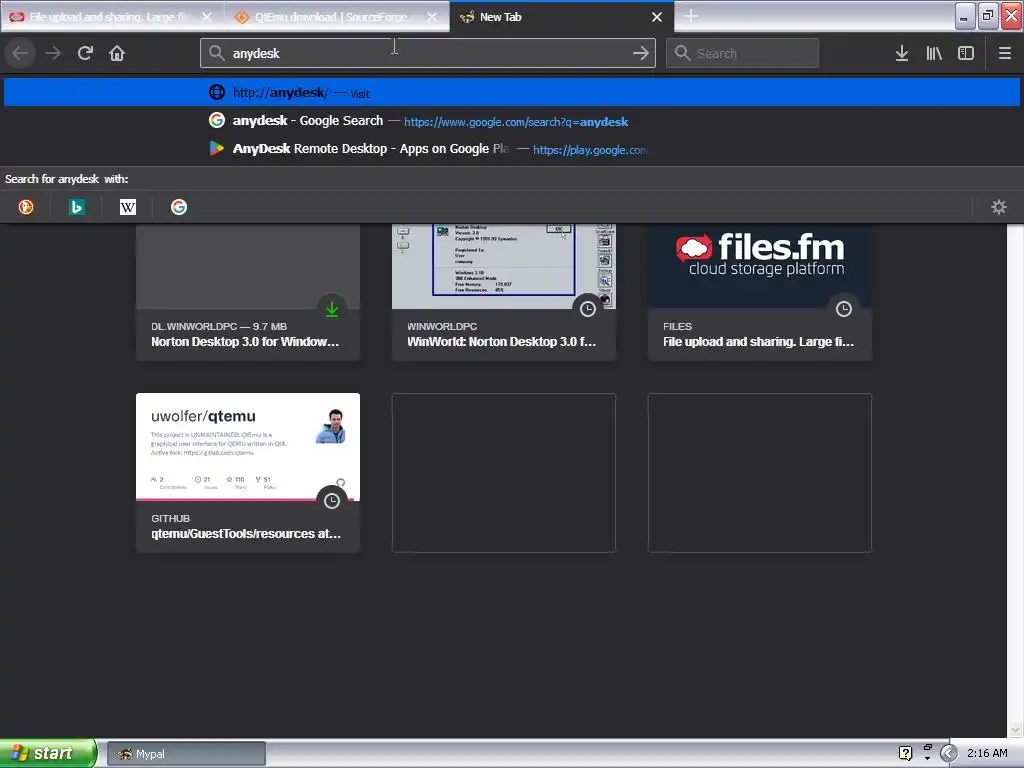This screenshot has width=1024, height=768.
Task: Open the hamburger application menu
Action: (1004, 53)
